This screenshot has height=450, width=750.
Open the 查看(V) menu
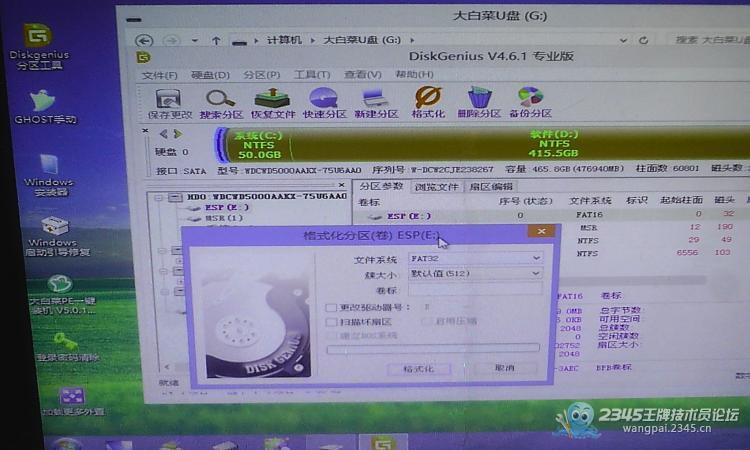(x=363, y=74)
